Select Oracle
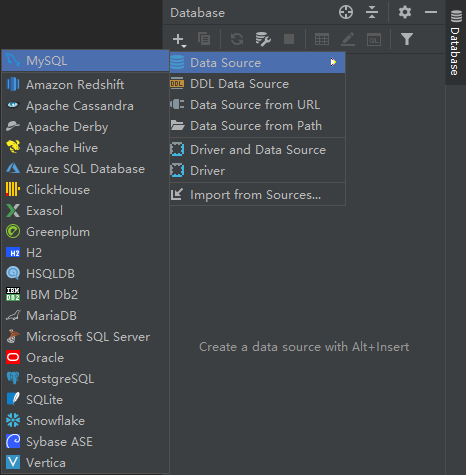The image size is (466, 475). (x=86, y=358)
